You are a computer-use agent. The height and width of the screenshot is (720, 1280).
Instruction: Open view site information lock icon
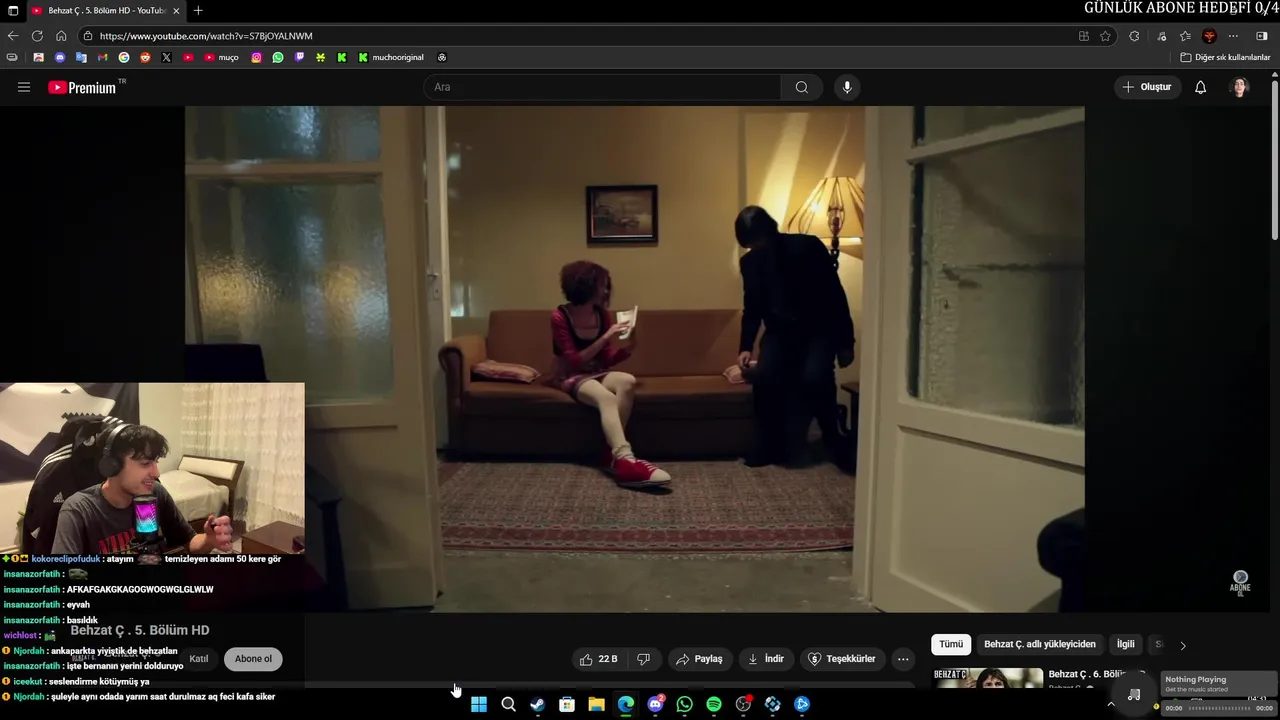pyautogui.click(x=88, y=36)
